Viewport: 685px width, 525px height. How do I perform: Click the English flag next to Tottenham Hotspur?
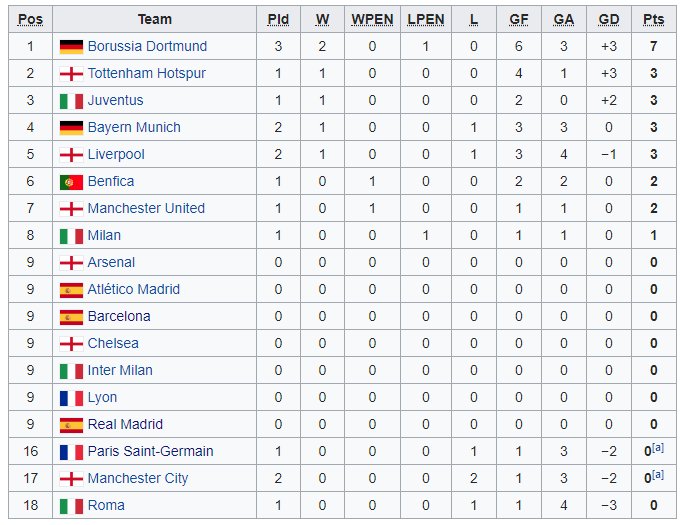click(71, 74)
